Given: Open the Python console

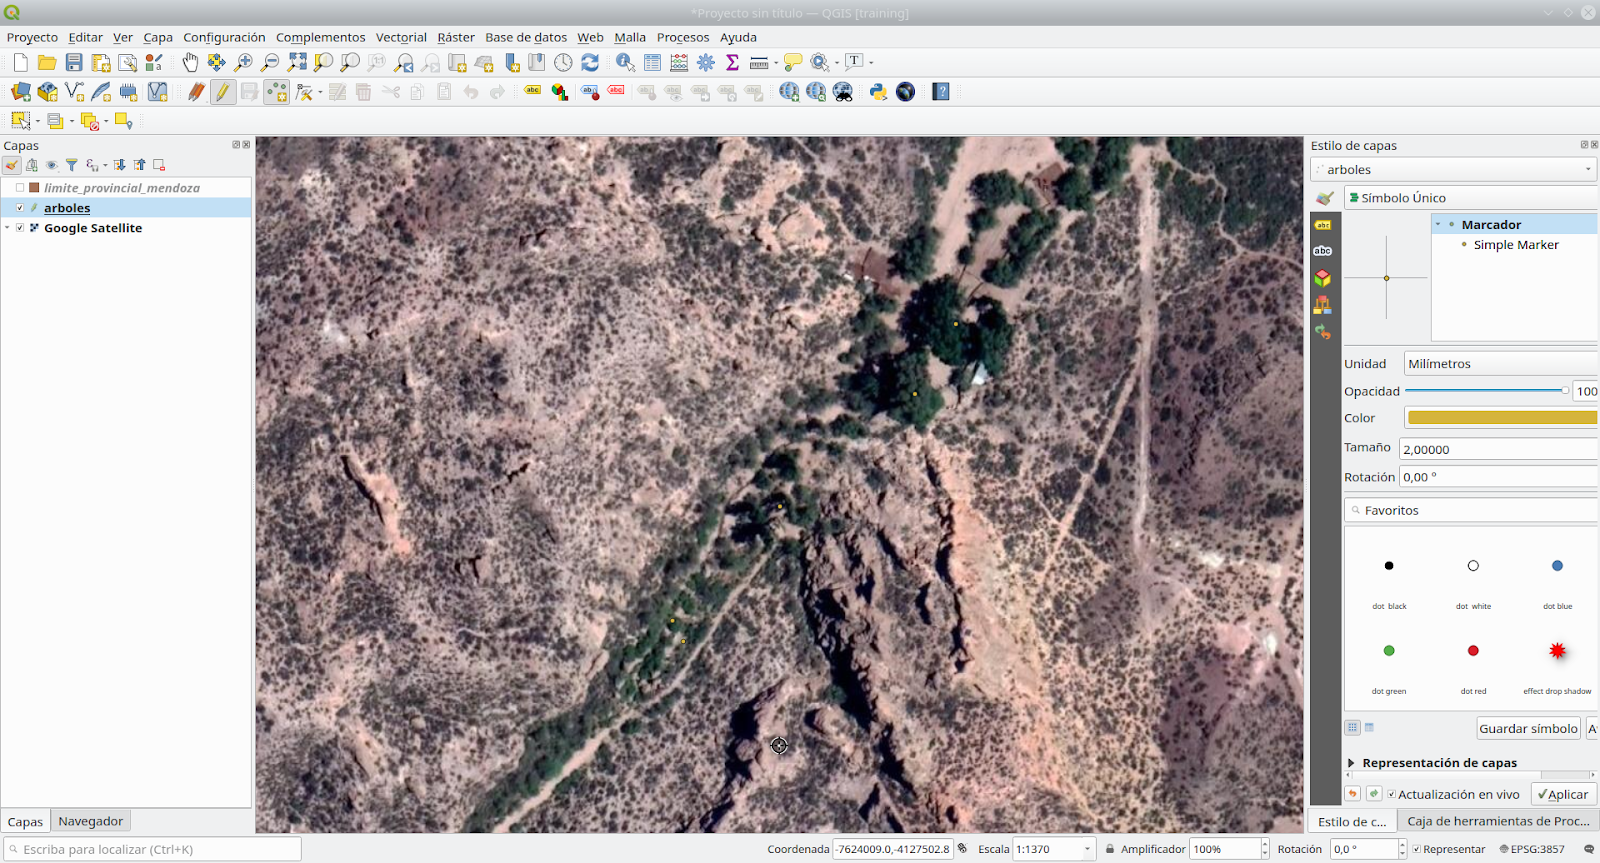Looking at the screenshot, I should tap(878, 92).
